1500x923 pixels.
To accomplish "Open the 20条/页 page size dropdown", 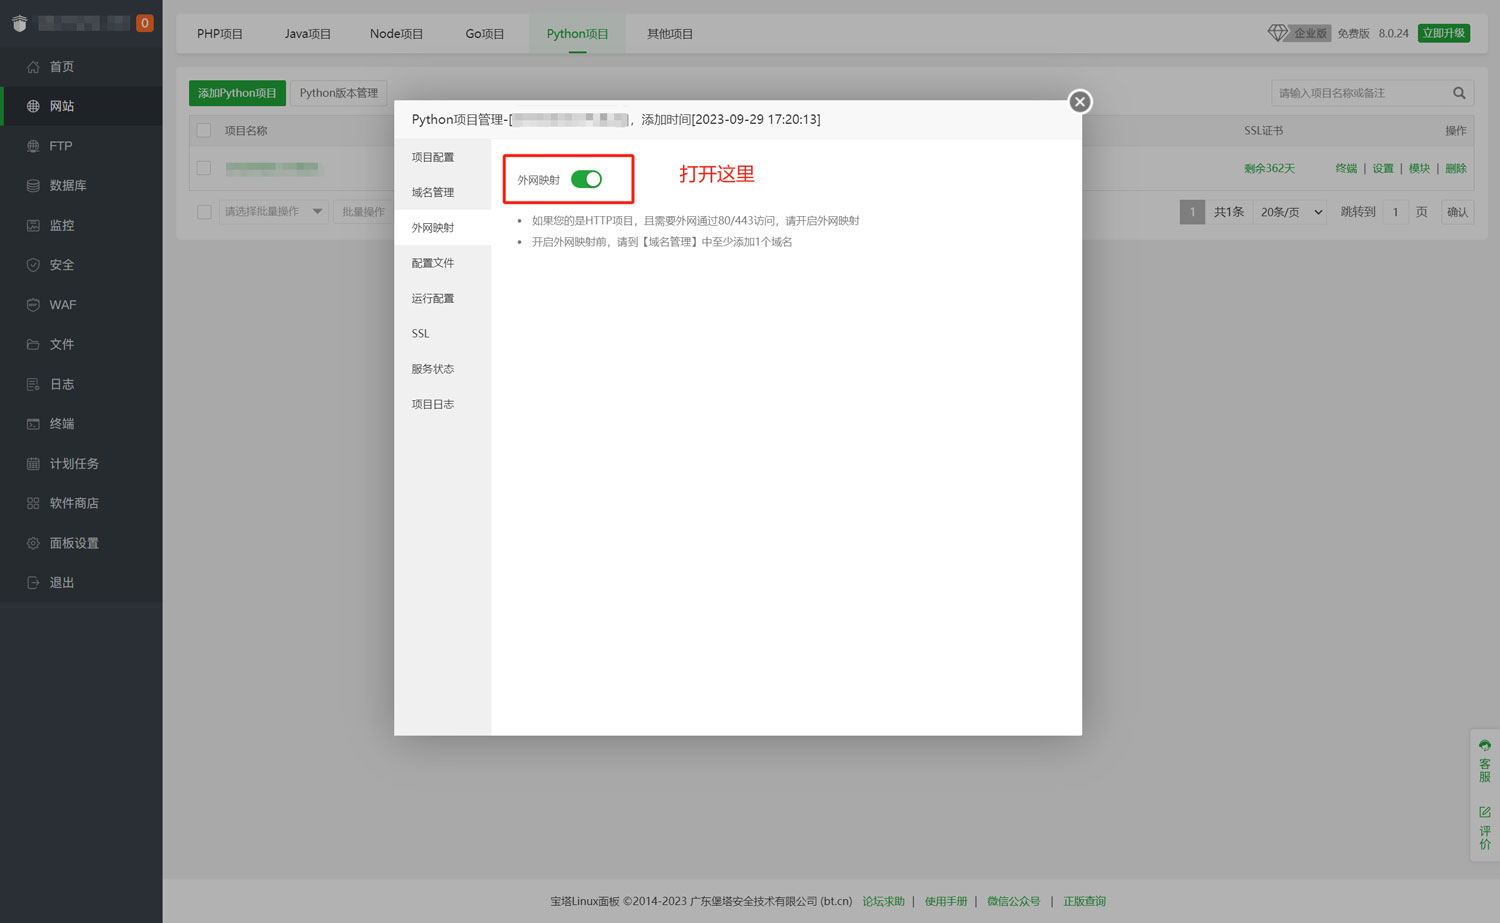I will pyautogui.click(x=1289, y=211).
